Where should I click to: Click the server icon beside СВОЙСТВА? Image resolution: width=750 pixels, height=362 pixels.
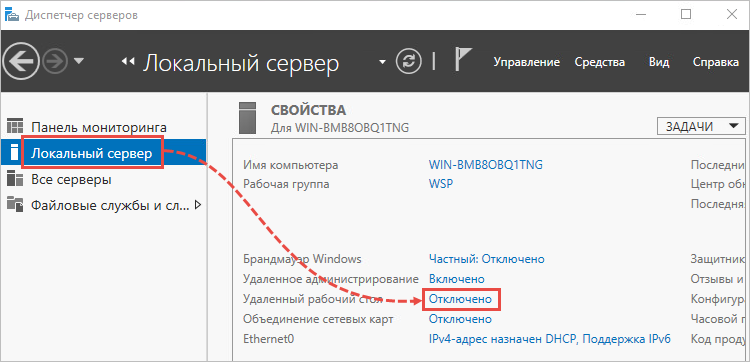pos(247,117)
